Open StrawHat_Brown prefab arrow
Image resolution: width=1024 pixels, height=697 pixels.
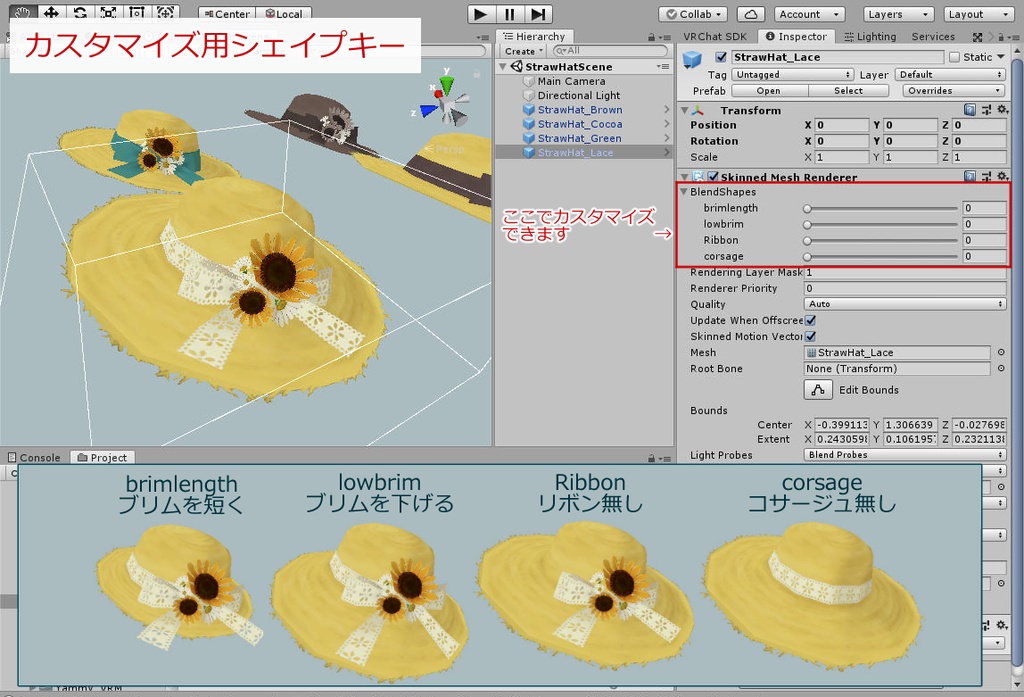pyautogui.click(x=666, y=110)
